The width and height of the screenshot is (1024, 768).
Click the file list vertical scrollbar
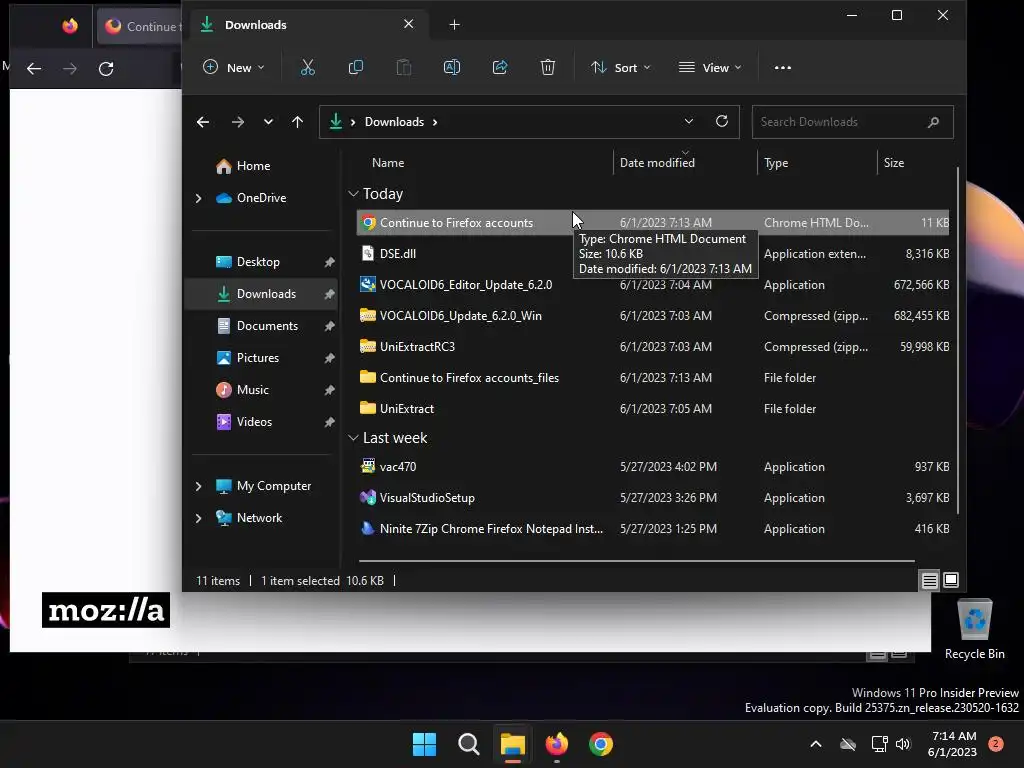point(957,340)
